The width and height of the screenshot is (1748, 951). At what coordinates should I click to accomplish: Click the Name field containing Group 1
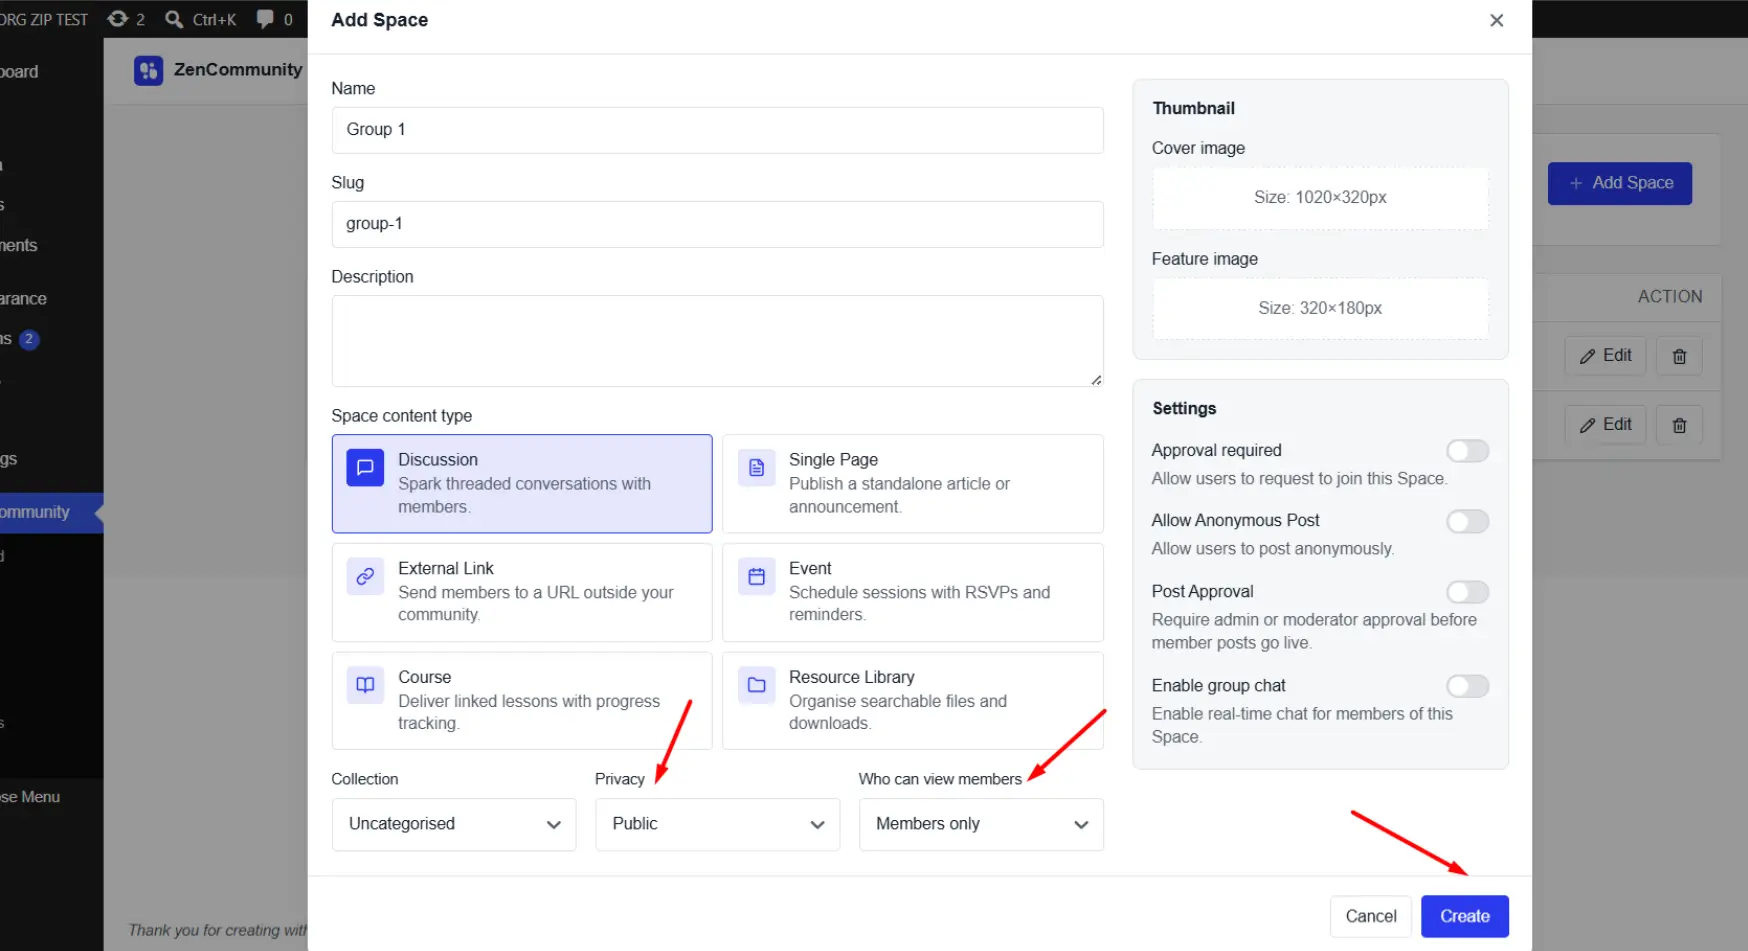pos(718,130)
